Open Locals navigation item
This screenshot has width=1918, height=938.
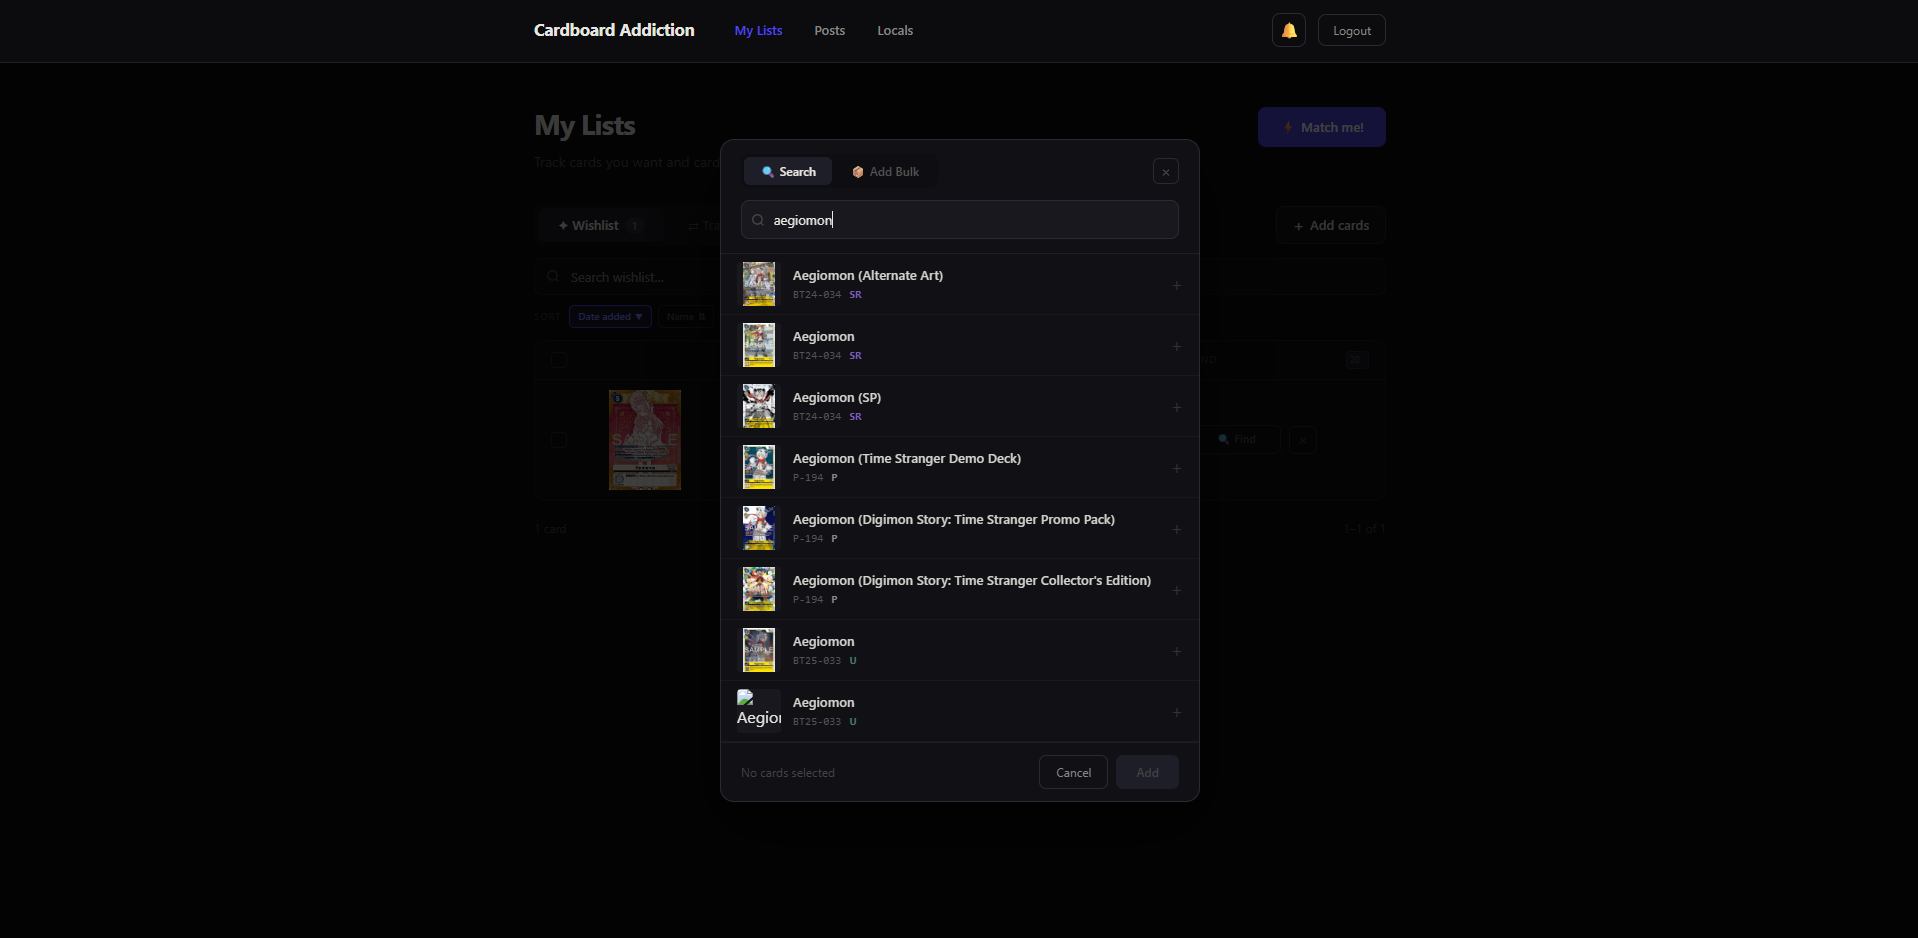895,31
